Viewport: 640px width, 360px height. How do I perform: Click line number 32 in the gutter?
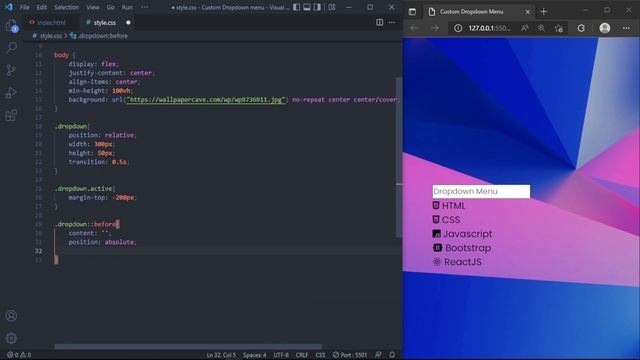point(38,251)
